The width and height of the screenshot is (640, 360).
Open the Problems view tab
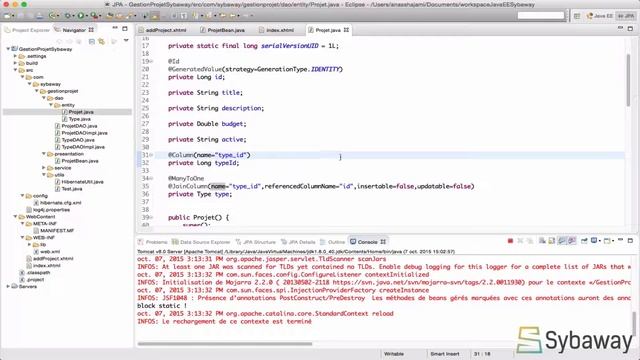153,242
